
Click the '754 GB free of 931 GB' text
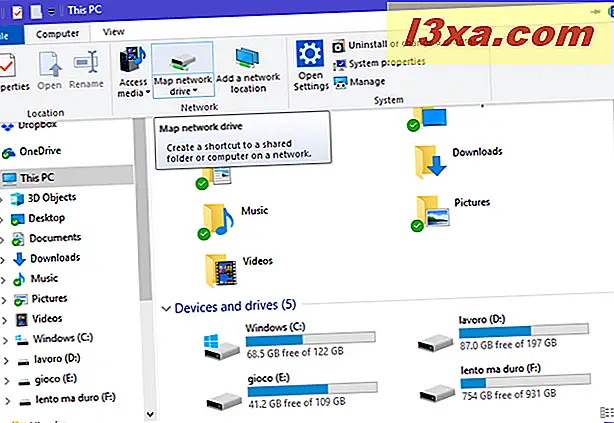tap(509, 394)
